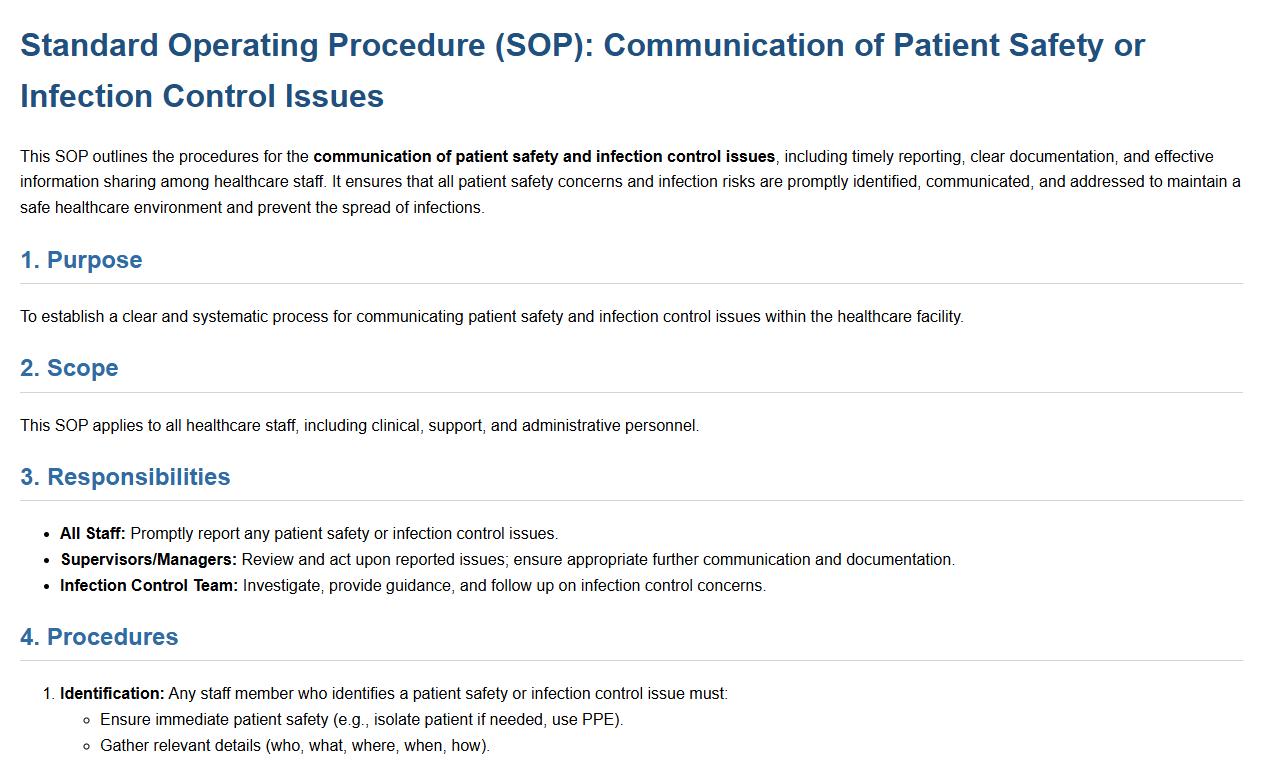Click the Scope sentence "This SOP applies"
This screenshot has height=763, width=1263.
pyautogui.click(x=359, y=425)
